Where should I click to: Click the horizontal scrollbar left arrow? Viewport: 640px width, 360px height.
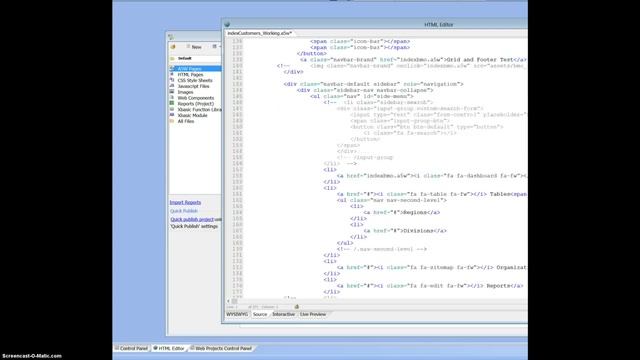(228, 301)
